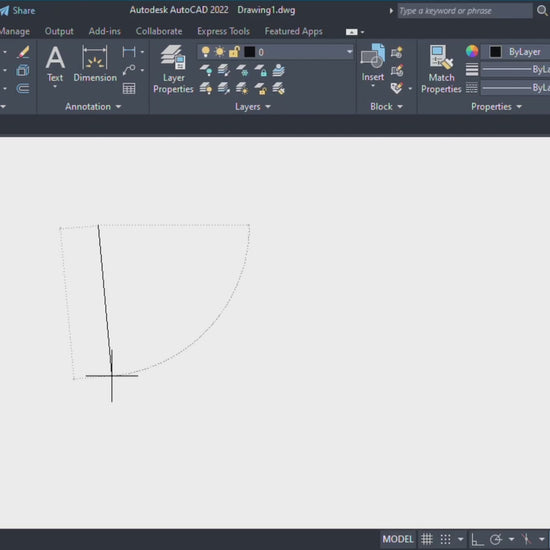550x550 pixels.
Task: Click the multileader tool icon
Action: pyautogui.click(x=129, y=70)
